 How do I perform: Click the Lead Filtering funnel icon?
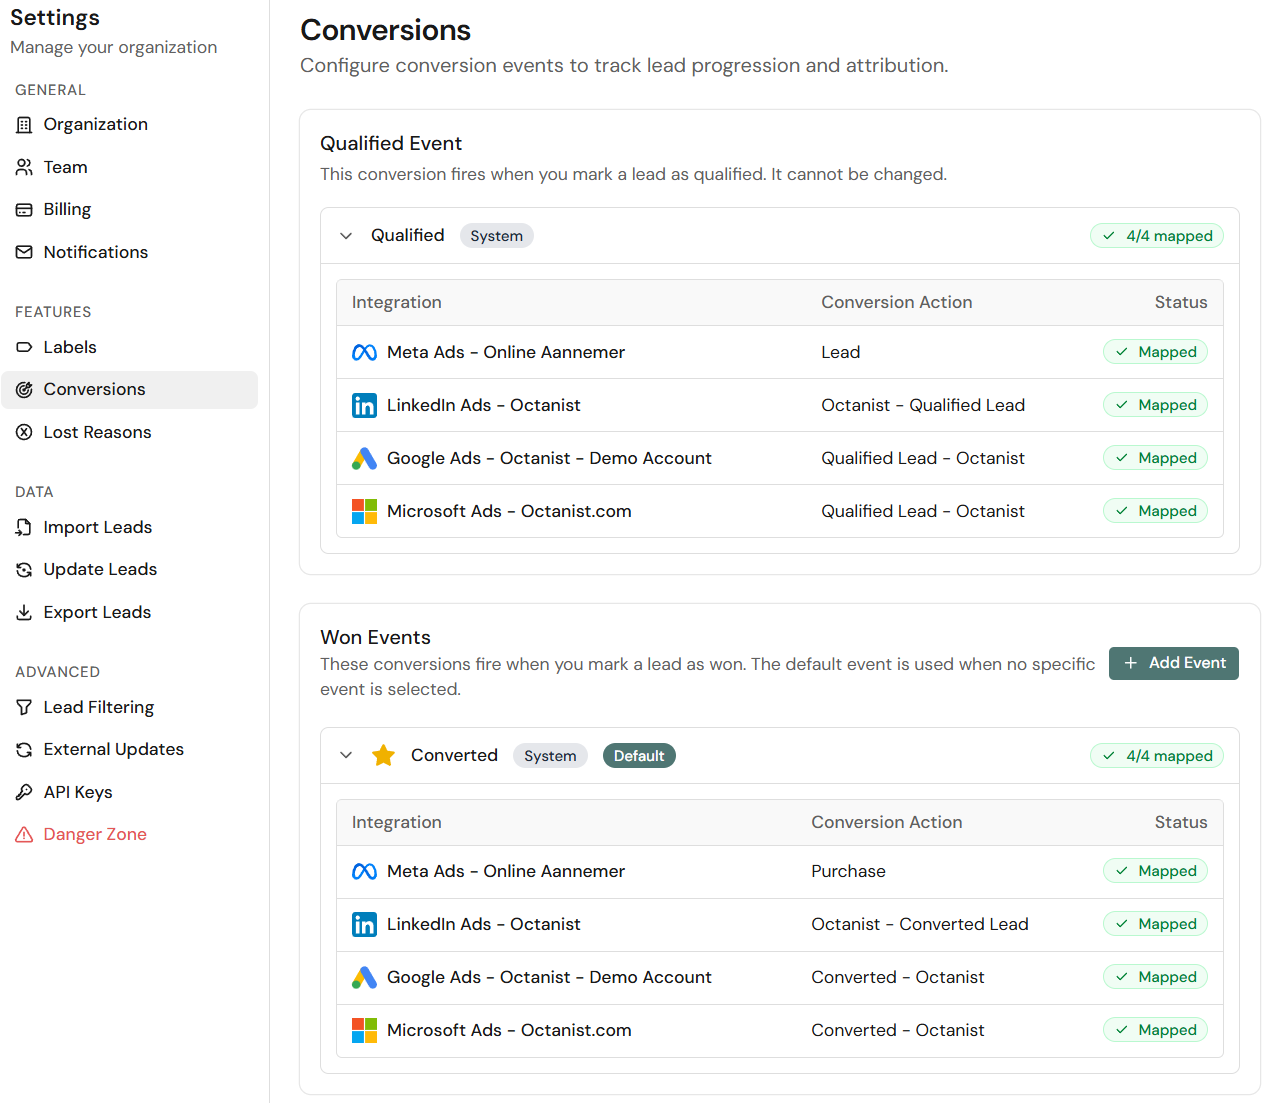click(x=24, y=707)
